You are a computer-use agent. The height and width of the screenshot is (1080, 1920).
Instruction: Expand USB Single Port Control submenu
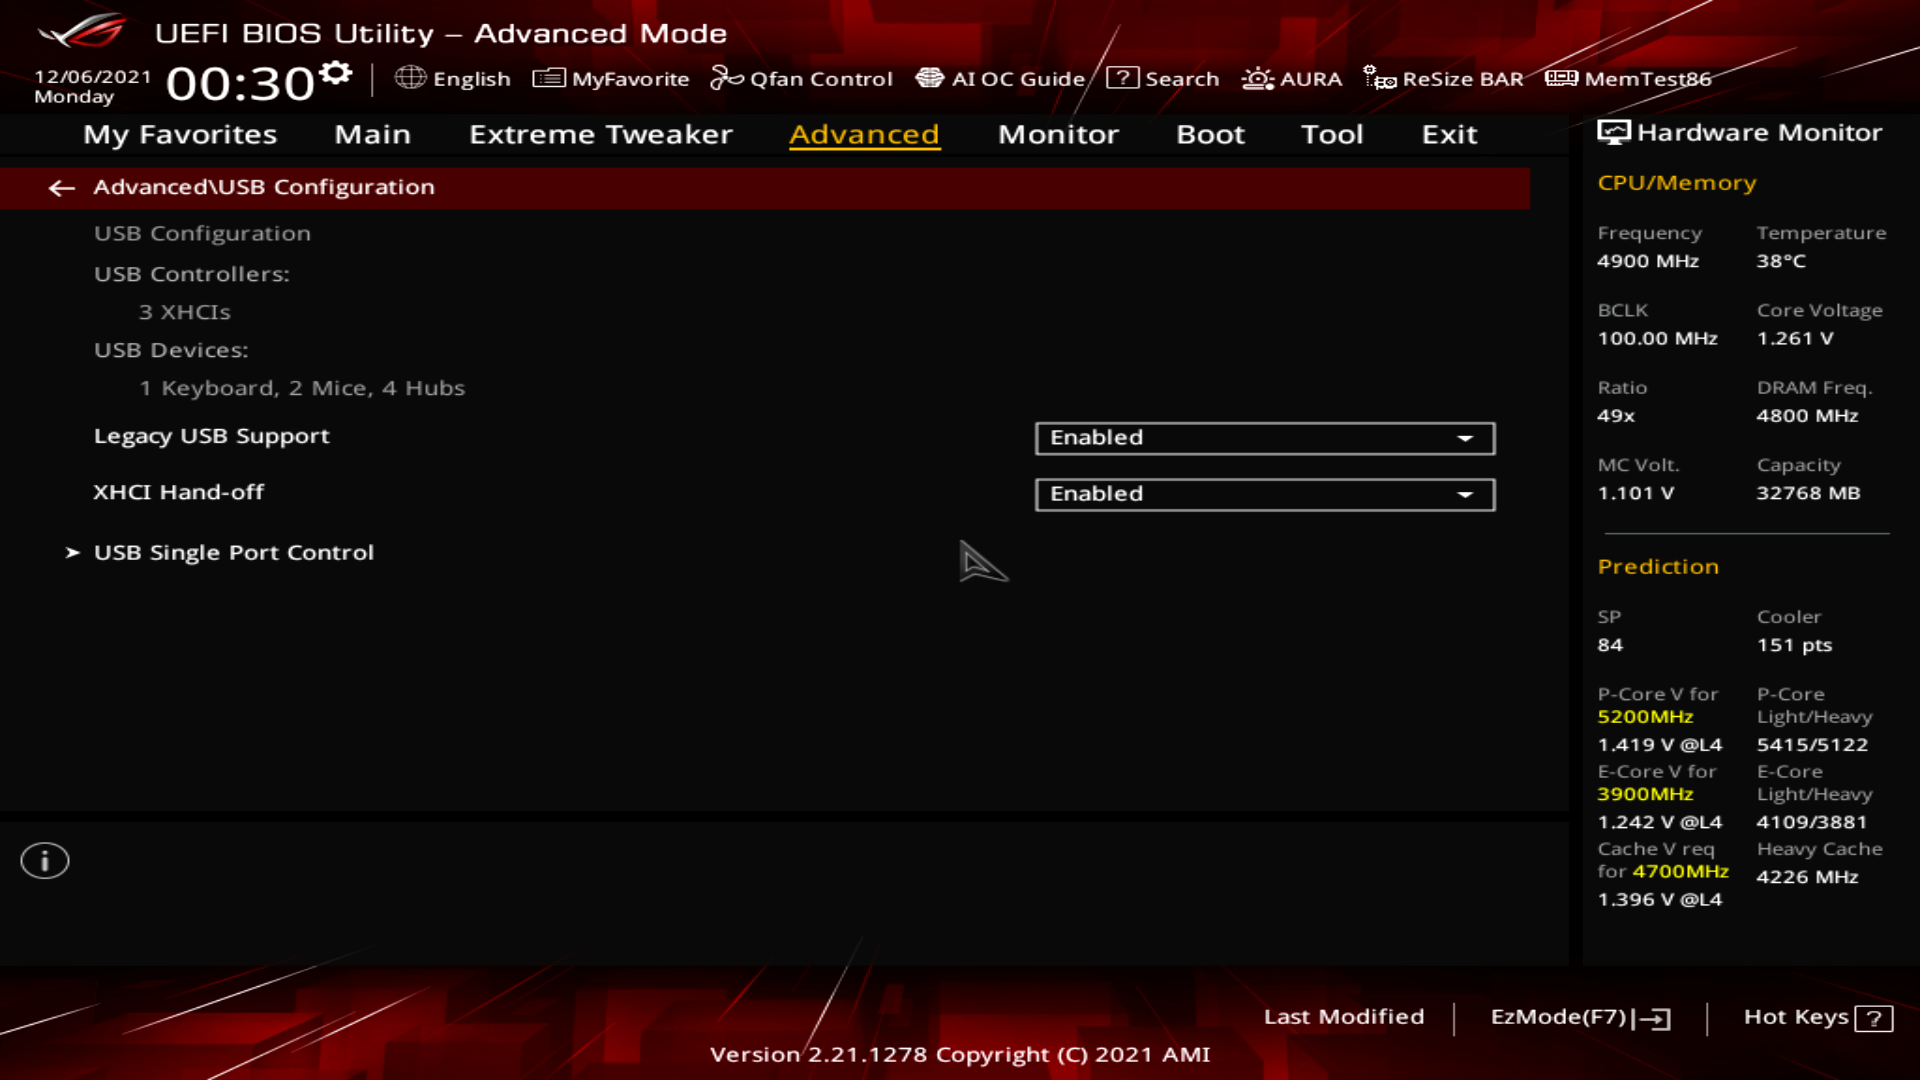[233, 553]
